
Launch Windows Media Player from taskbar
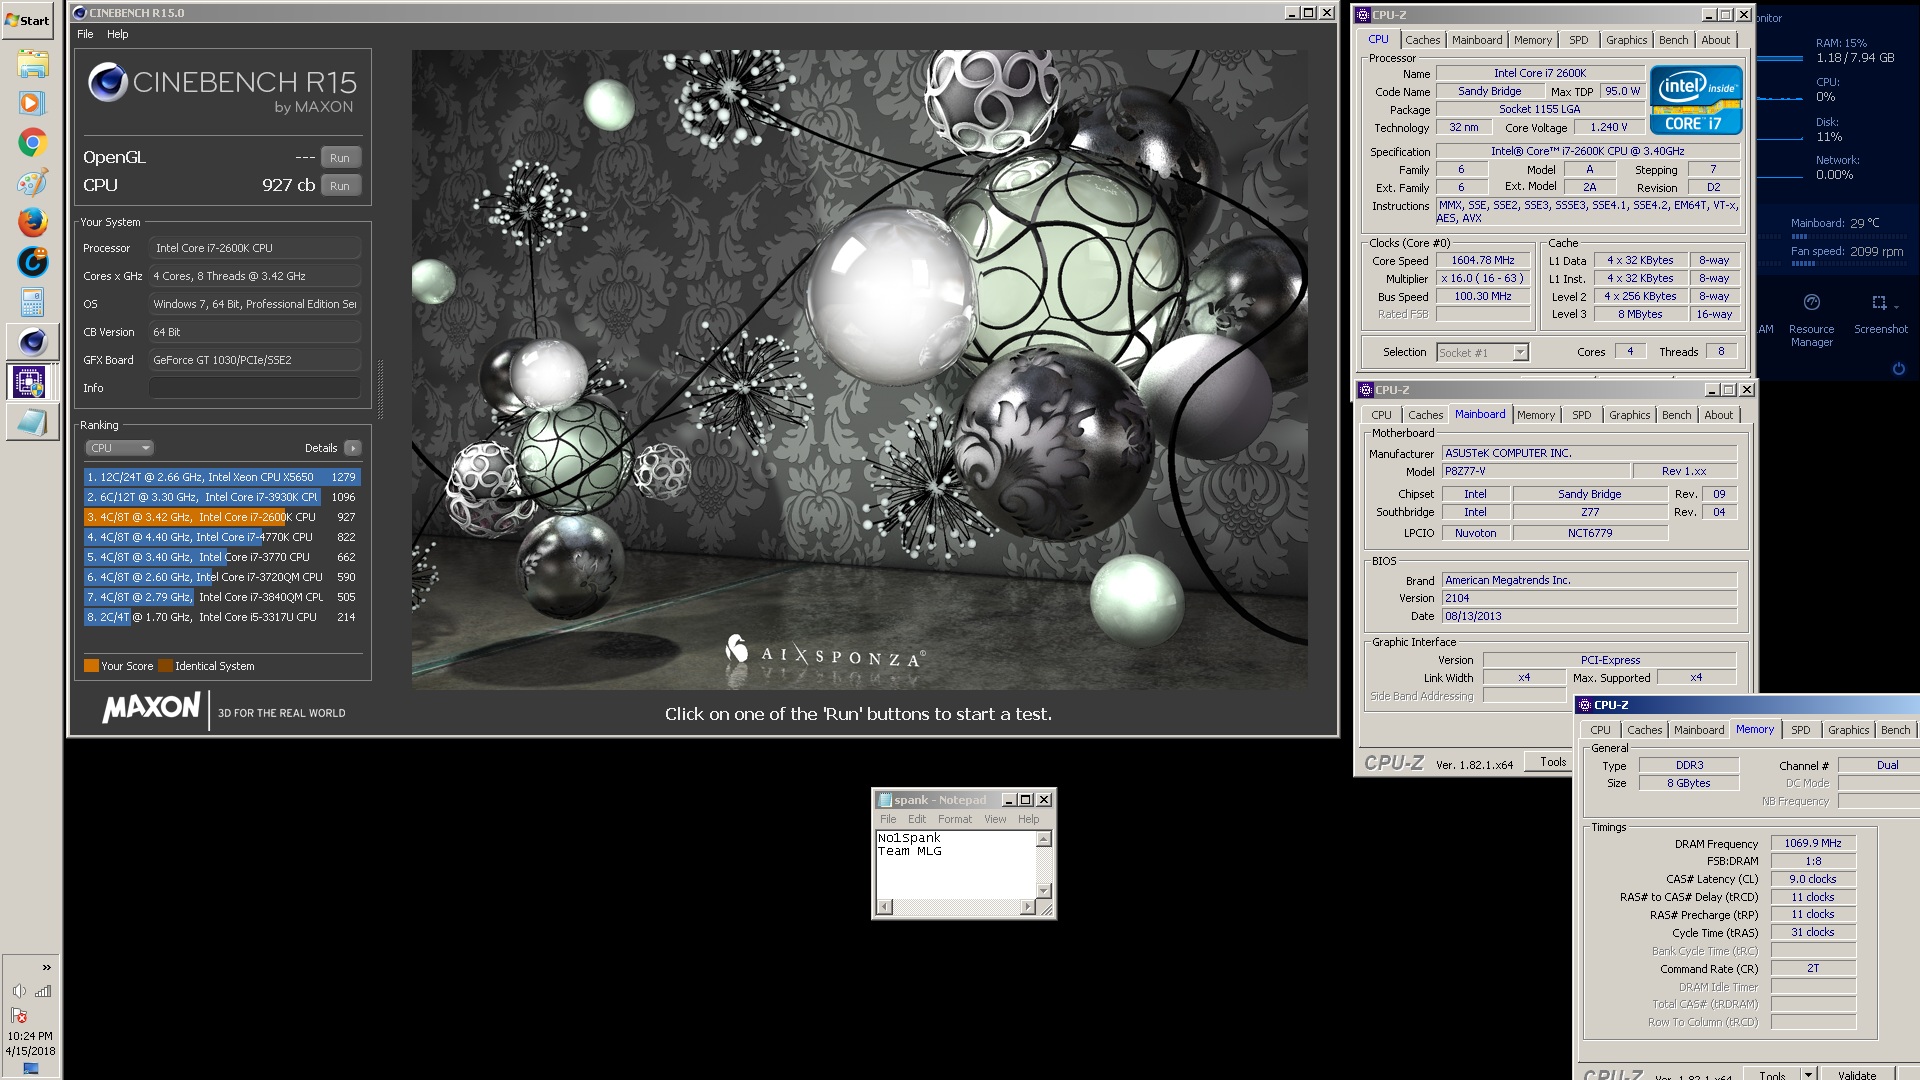31,103
